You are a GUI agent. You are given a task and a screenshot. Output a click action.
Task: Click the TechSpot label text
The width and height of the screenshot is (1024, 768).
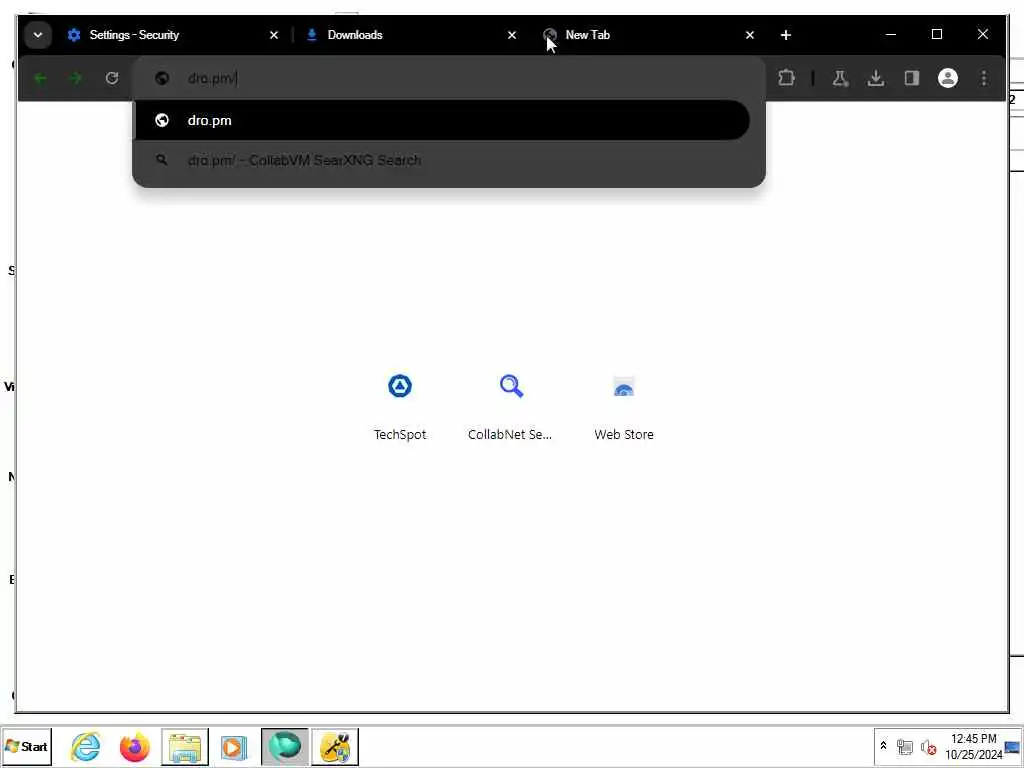click(x=400, y=434)
